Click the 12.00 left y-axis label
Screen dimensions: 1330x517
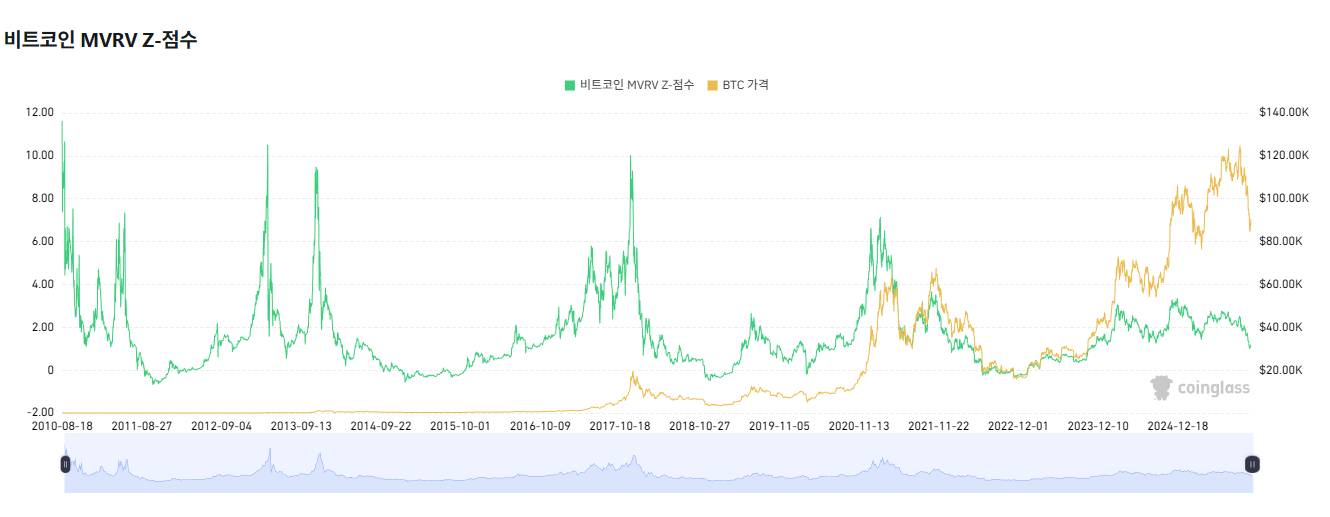click(x=40, y=112)
